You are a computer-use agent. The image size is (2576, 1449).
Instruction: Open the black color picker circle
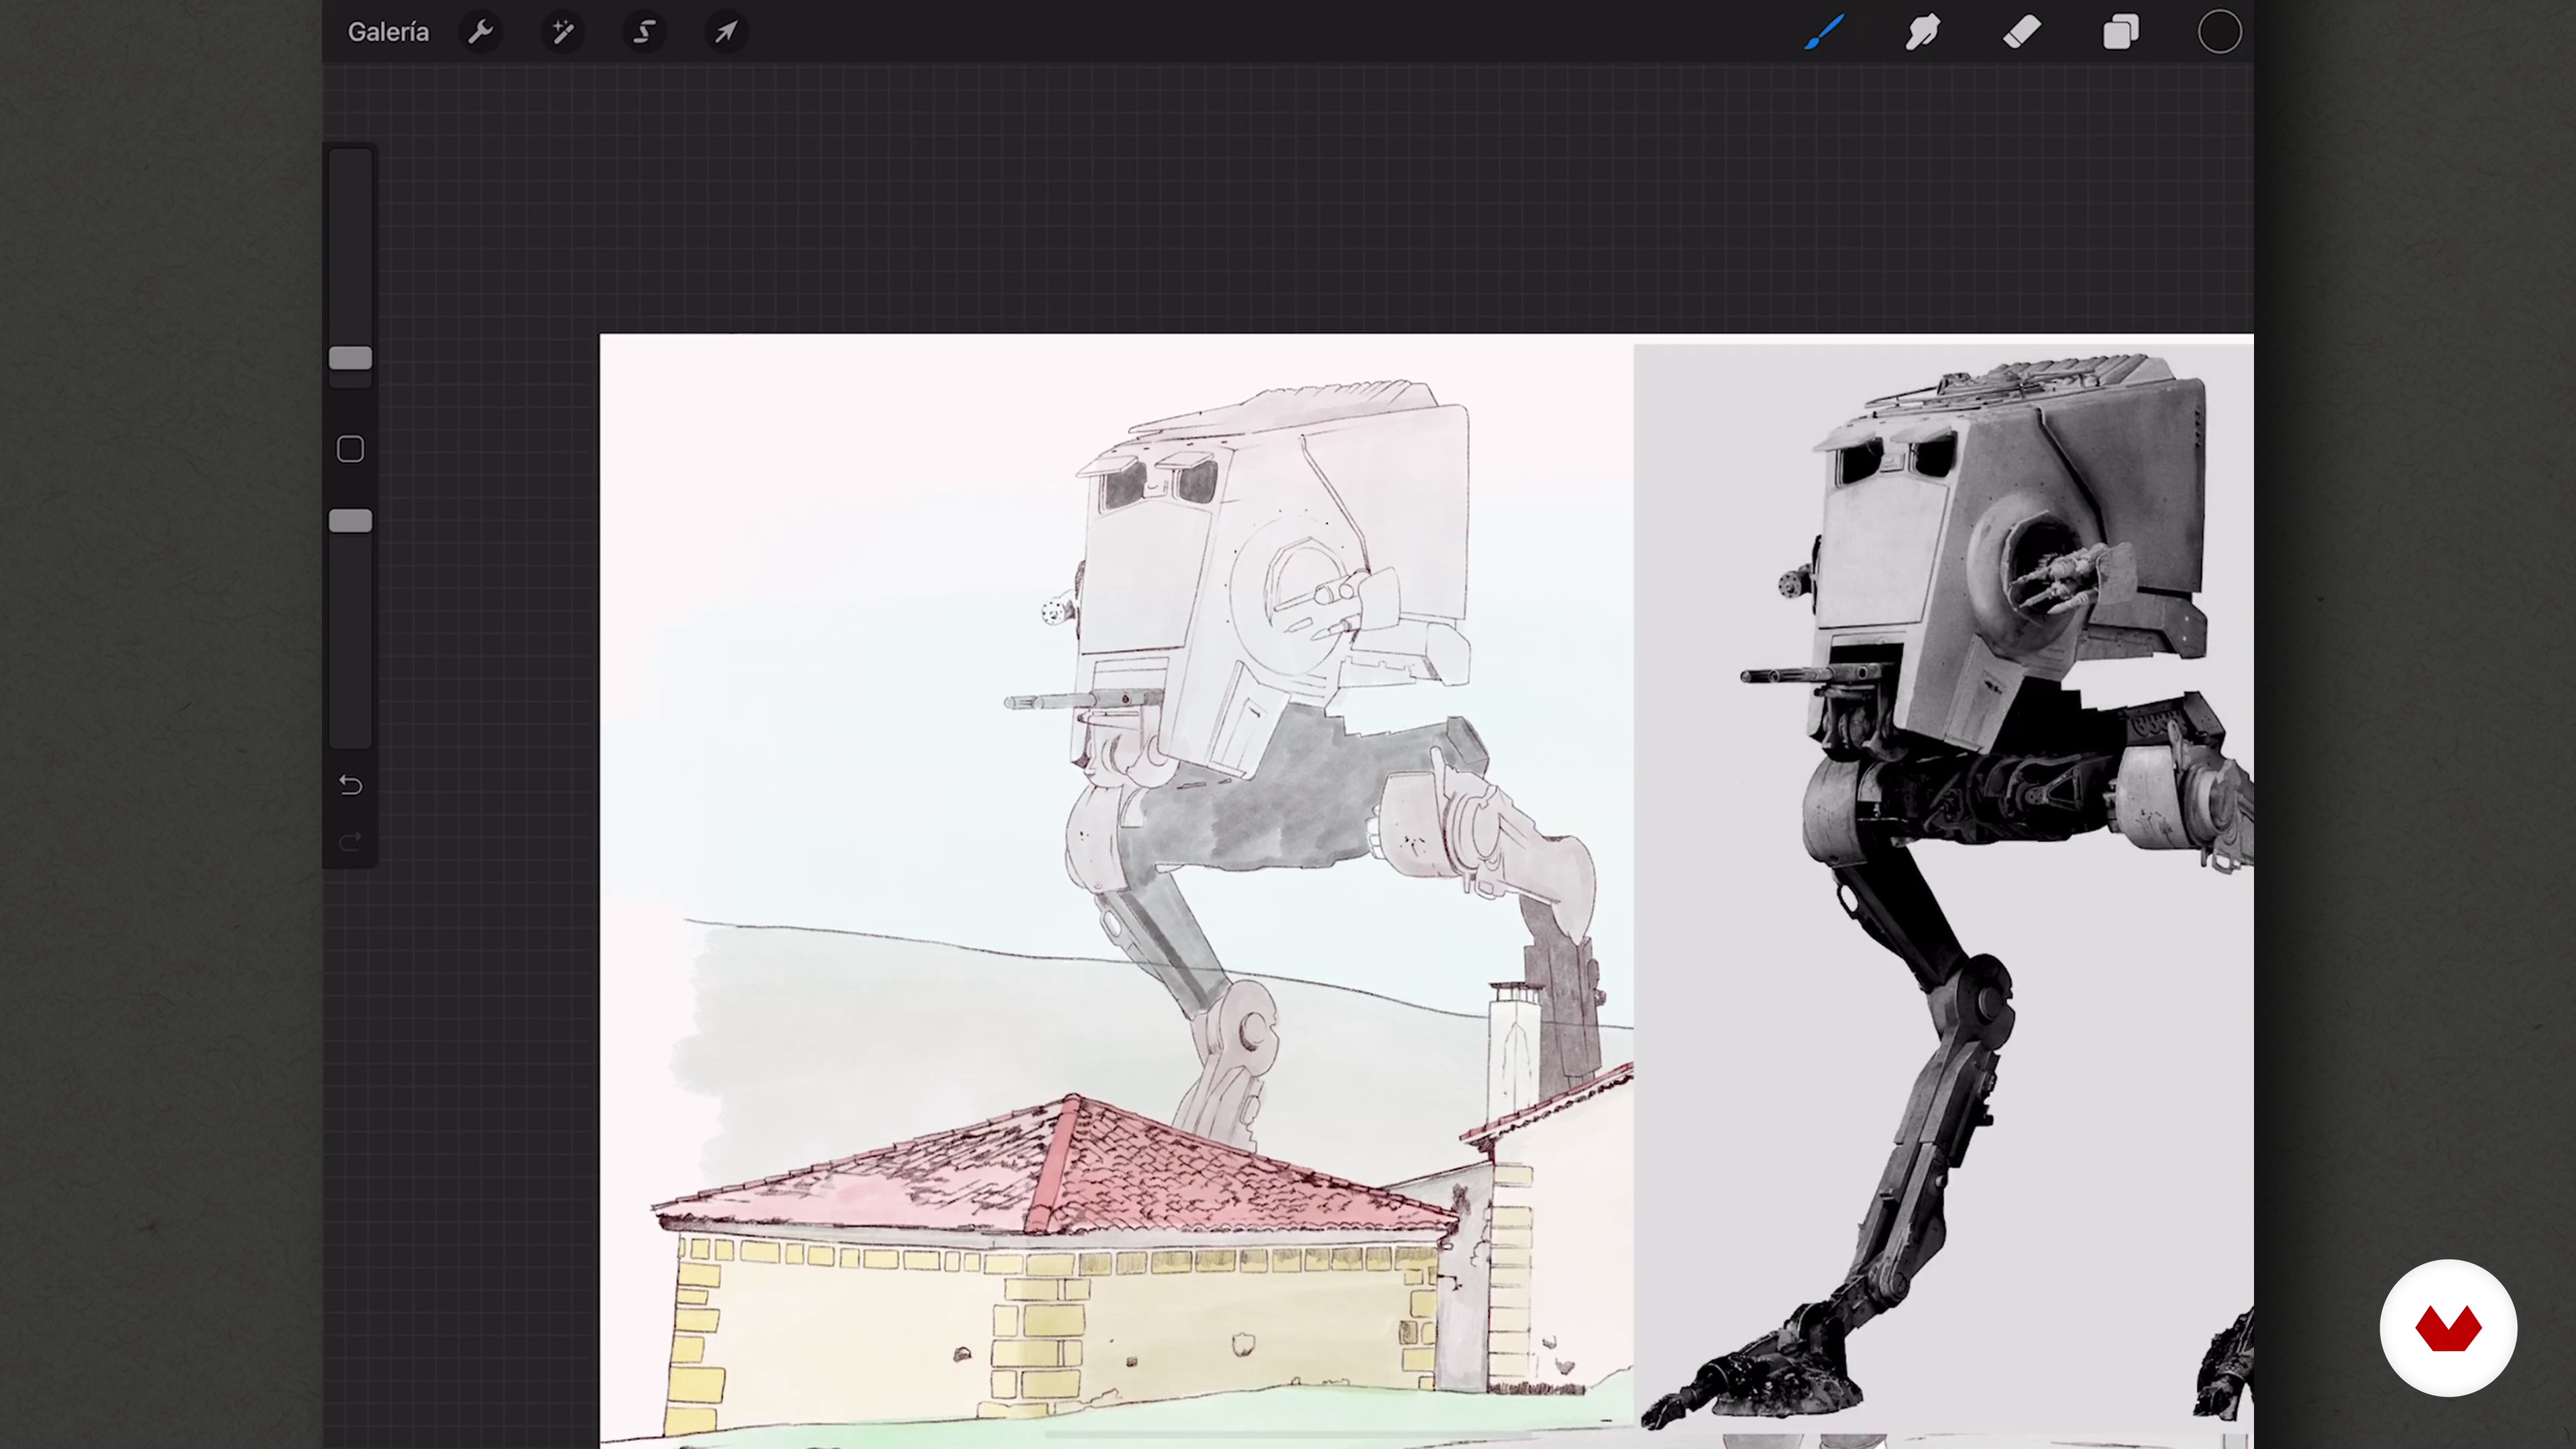click(2219, 32)
